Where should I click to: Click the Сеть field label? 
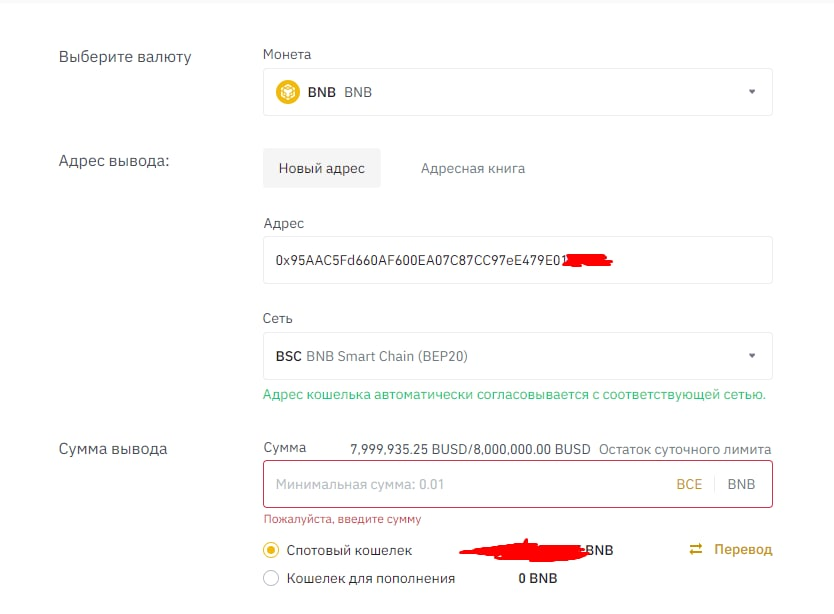[x=278, y=319]
